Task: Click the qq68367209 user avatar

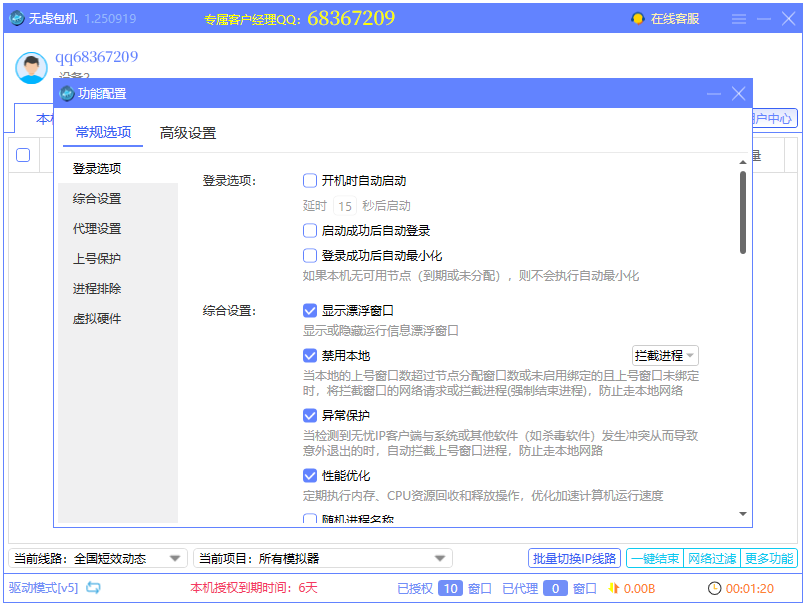Action: coord(30,66)
